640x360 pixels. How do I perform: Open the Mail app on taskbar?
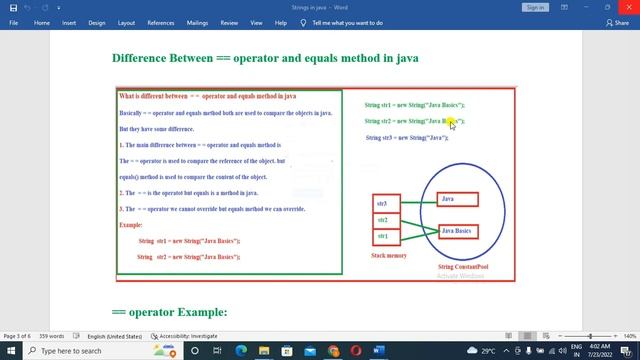pos(310,351)
